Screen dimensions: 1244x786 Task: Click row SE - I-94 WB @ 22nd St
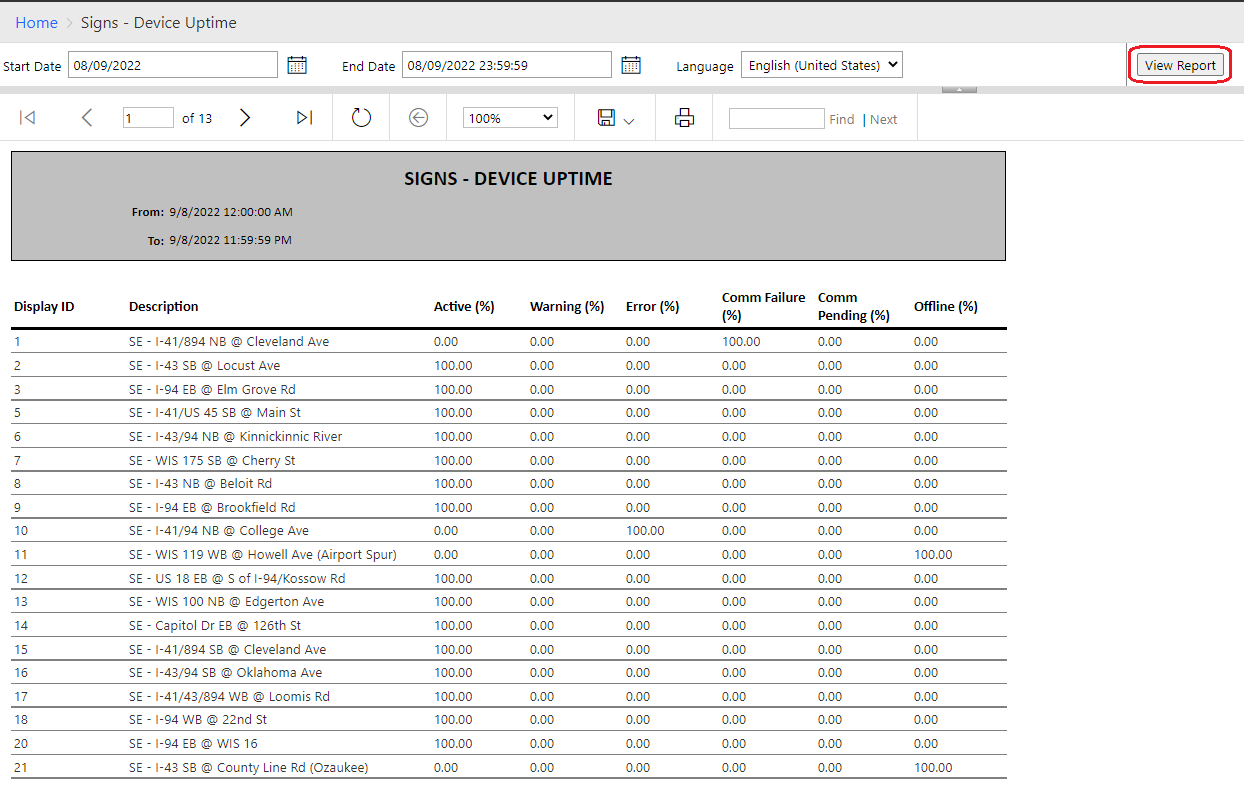[x=509, y=720]
